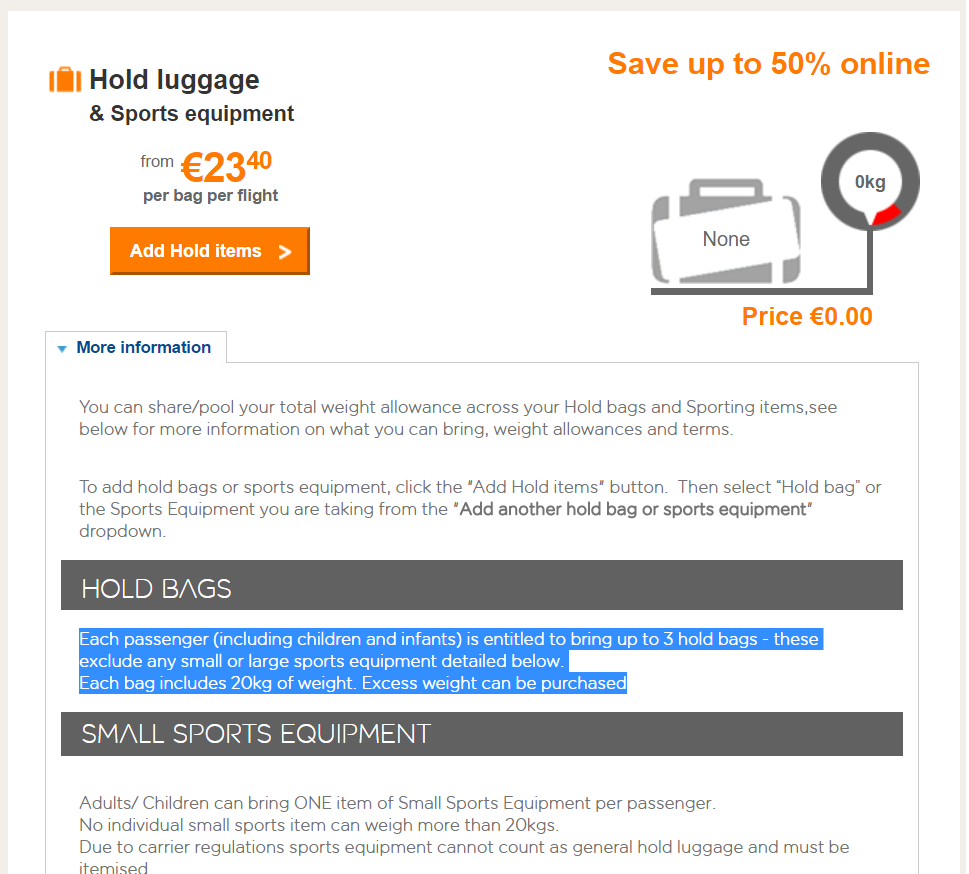Collapse the More information tab
Viewport: 969px width, 874px height.
135,347
